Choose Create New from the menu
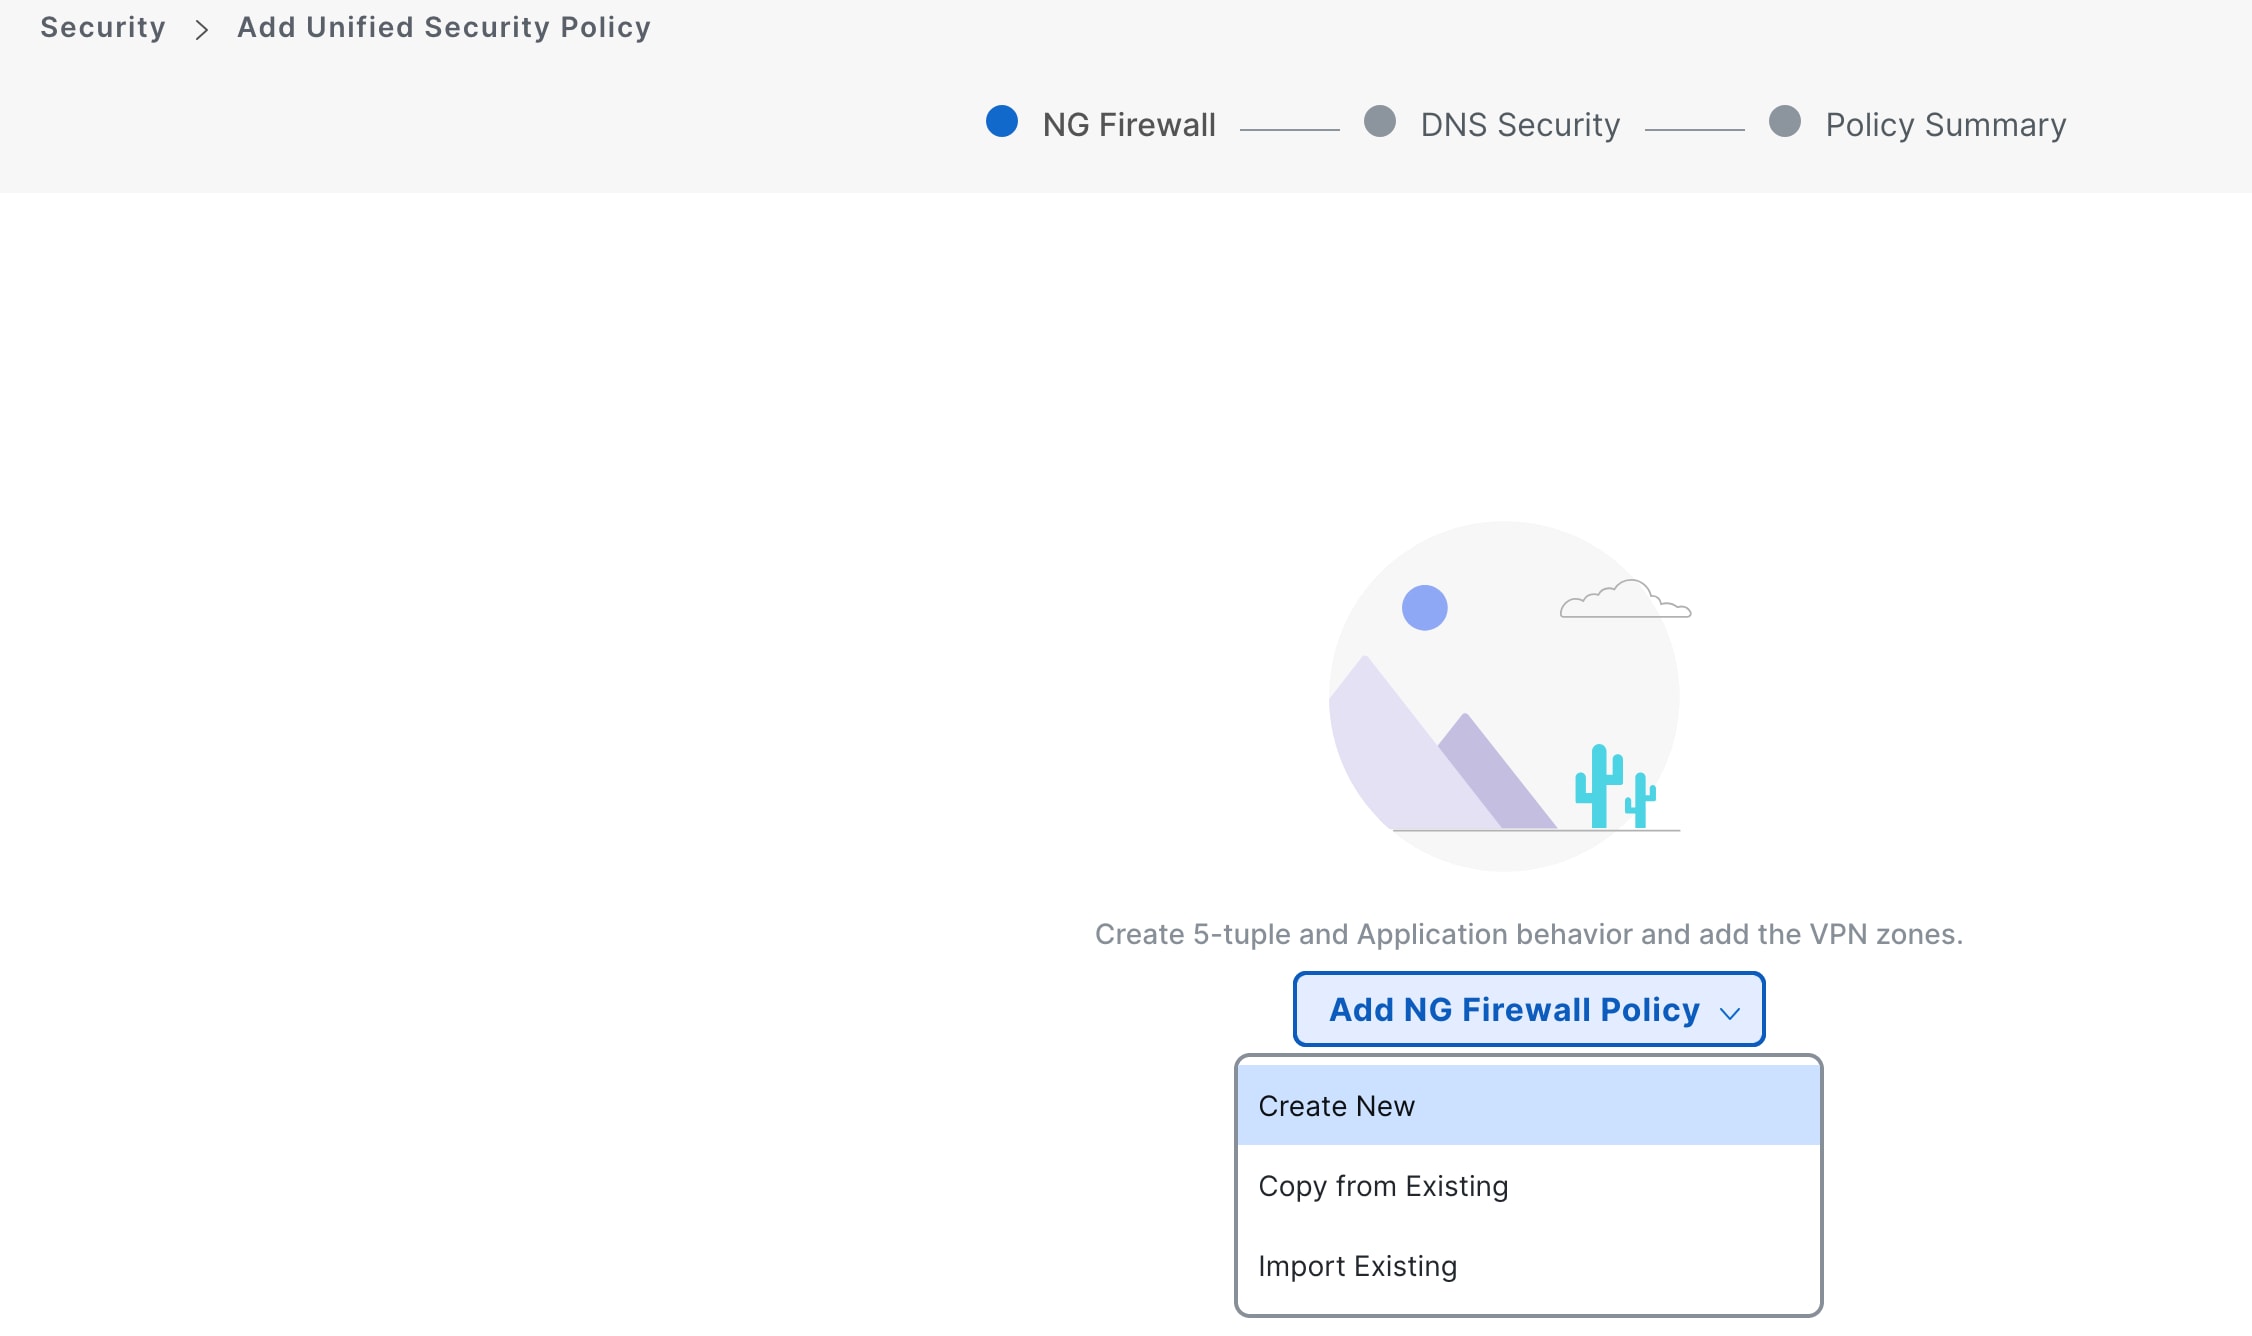Screen dimensions: 2252x1336 tap(1336, 1106)
